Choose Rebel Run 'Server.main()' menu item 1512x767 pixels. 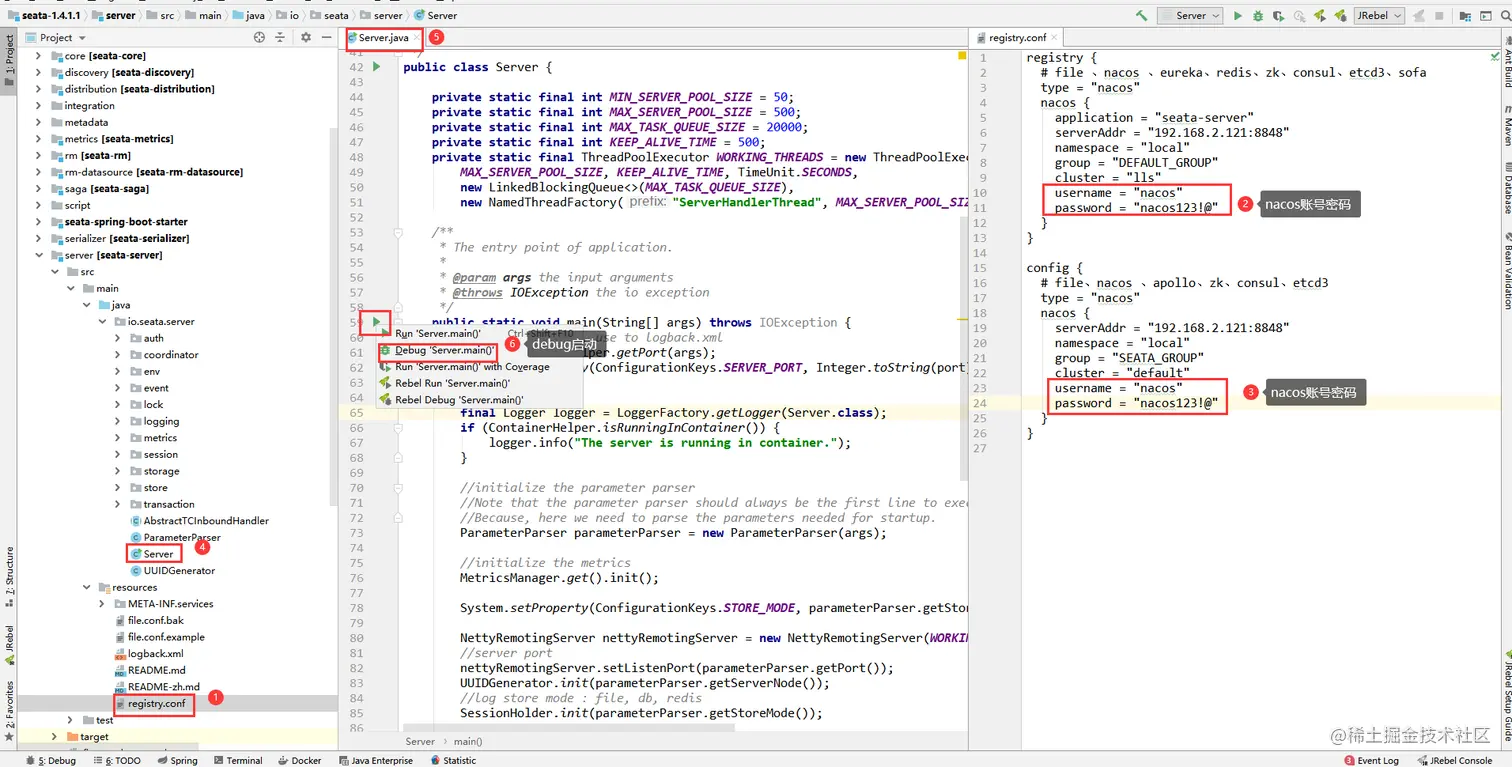[x=481, y=383]
